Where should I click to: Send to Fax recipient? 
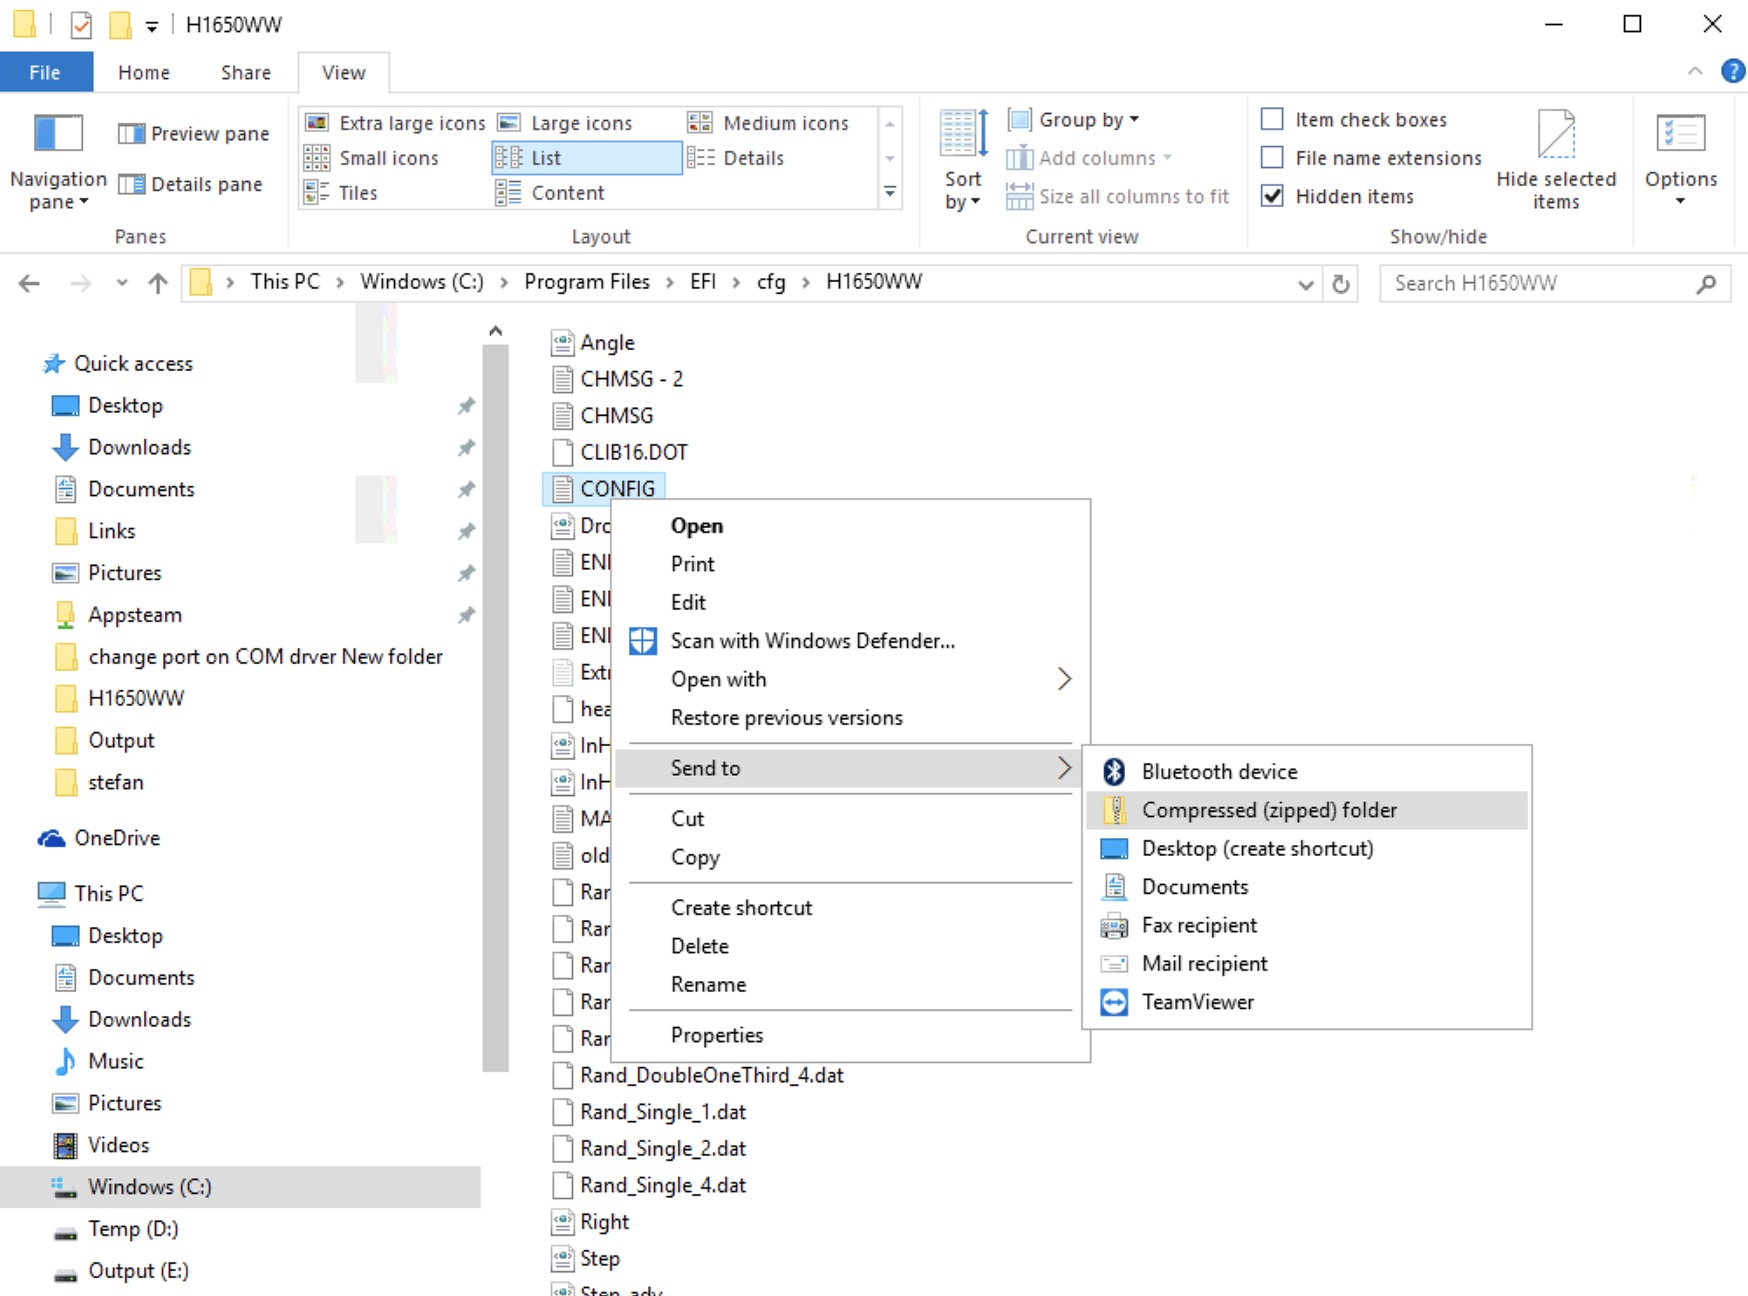(1307, 926)
